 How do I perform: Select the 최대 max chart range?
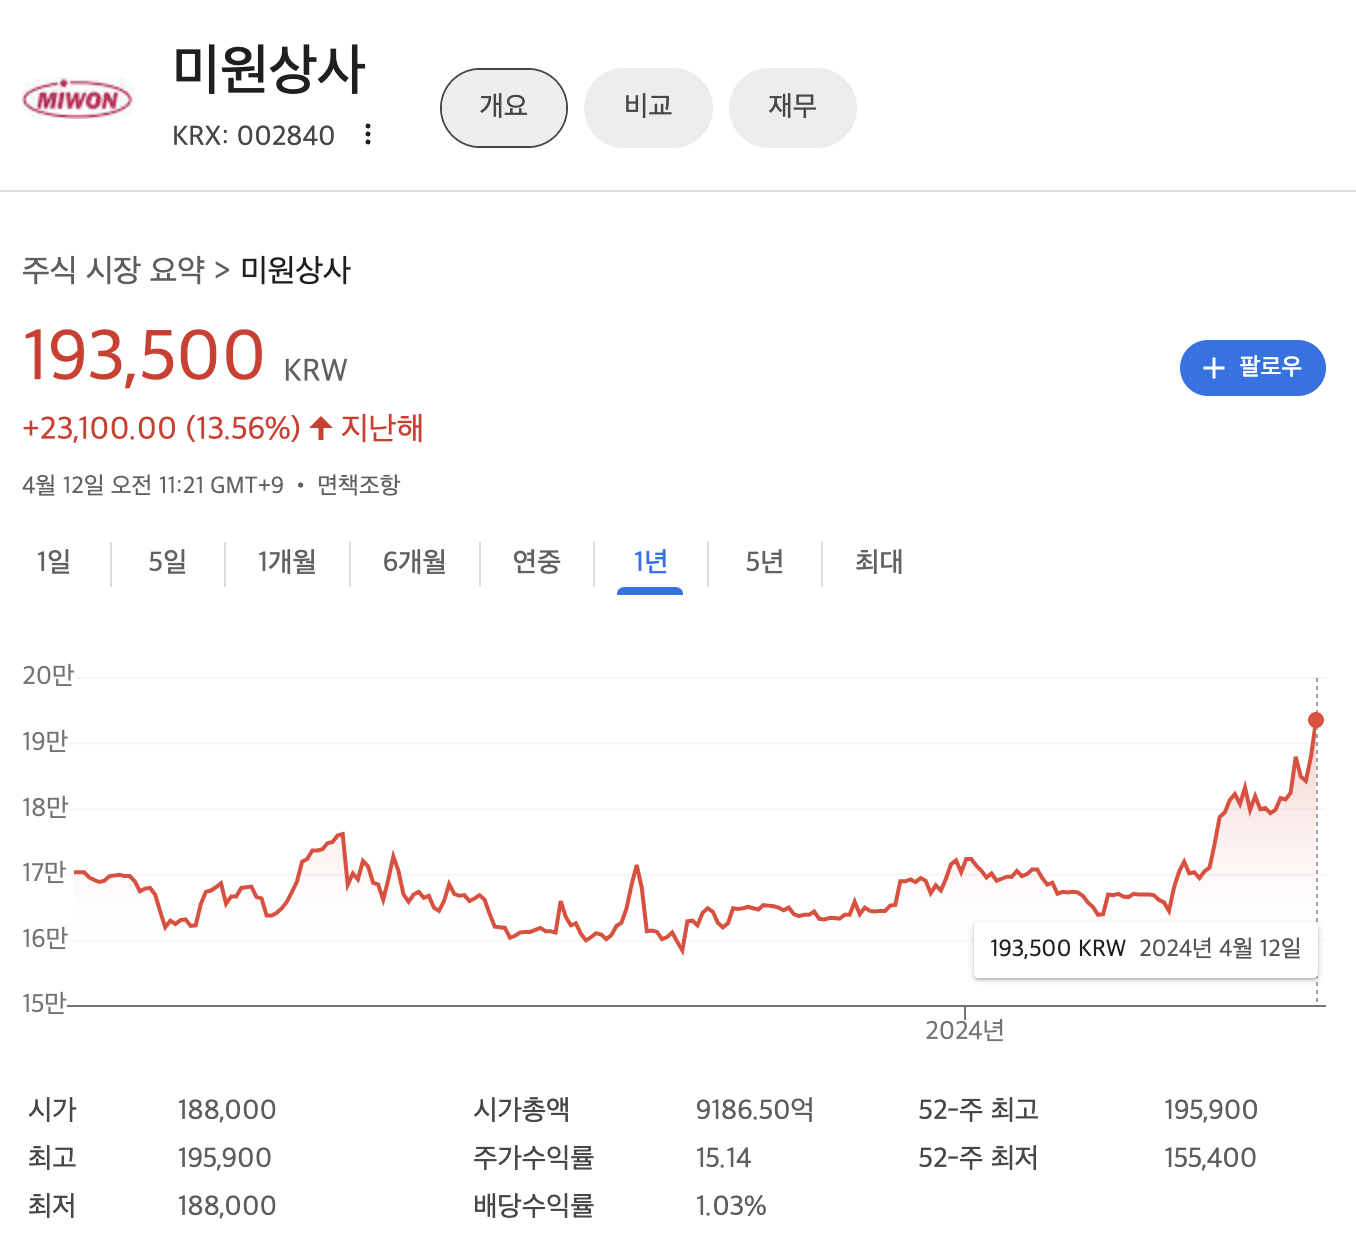(879, 562)
